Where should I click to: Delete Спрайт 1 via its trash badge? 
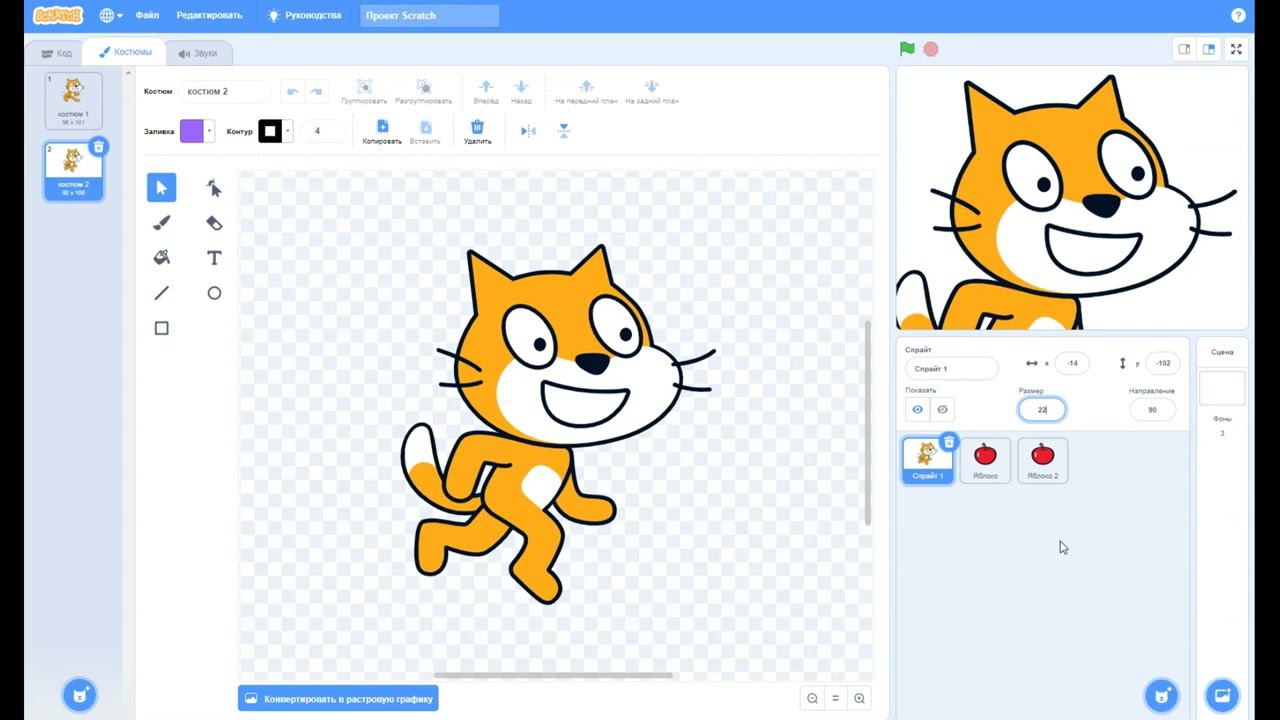[950, 441]
